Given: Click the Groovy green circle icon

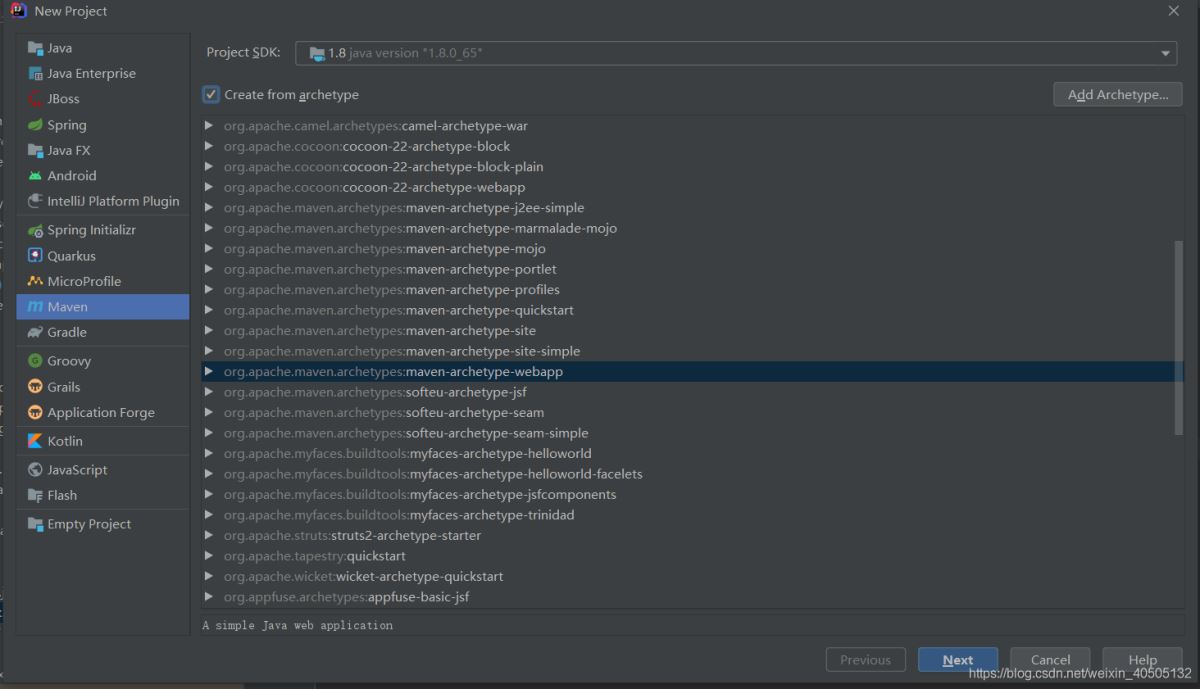Looking at the screenshot, I should [x=35, y=361].
